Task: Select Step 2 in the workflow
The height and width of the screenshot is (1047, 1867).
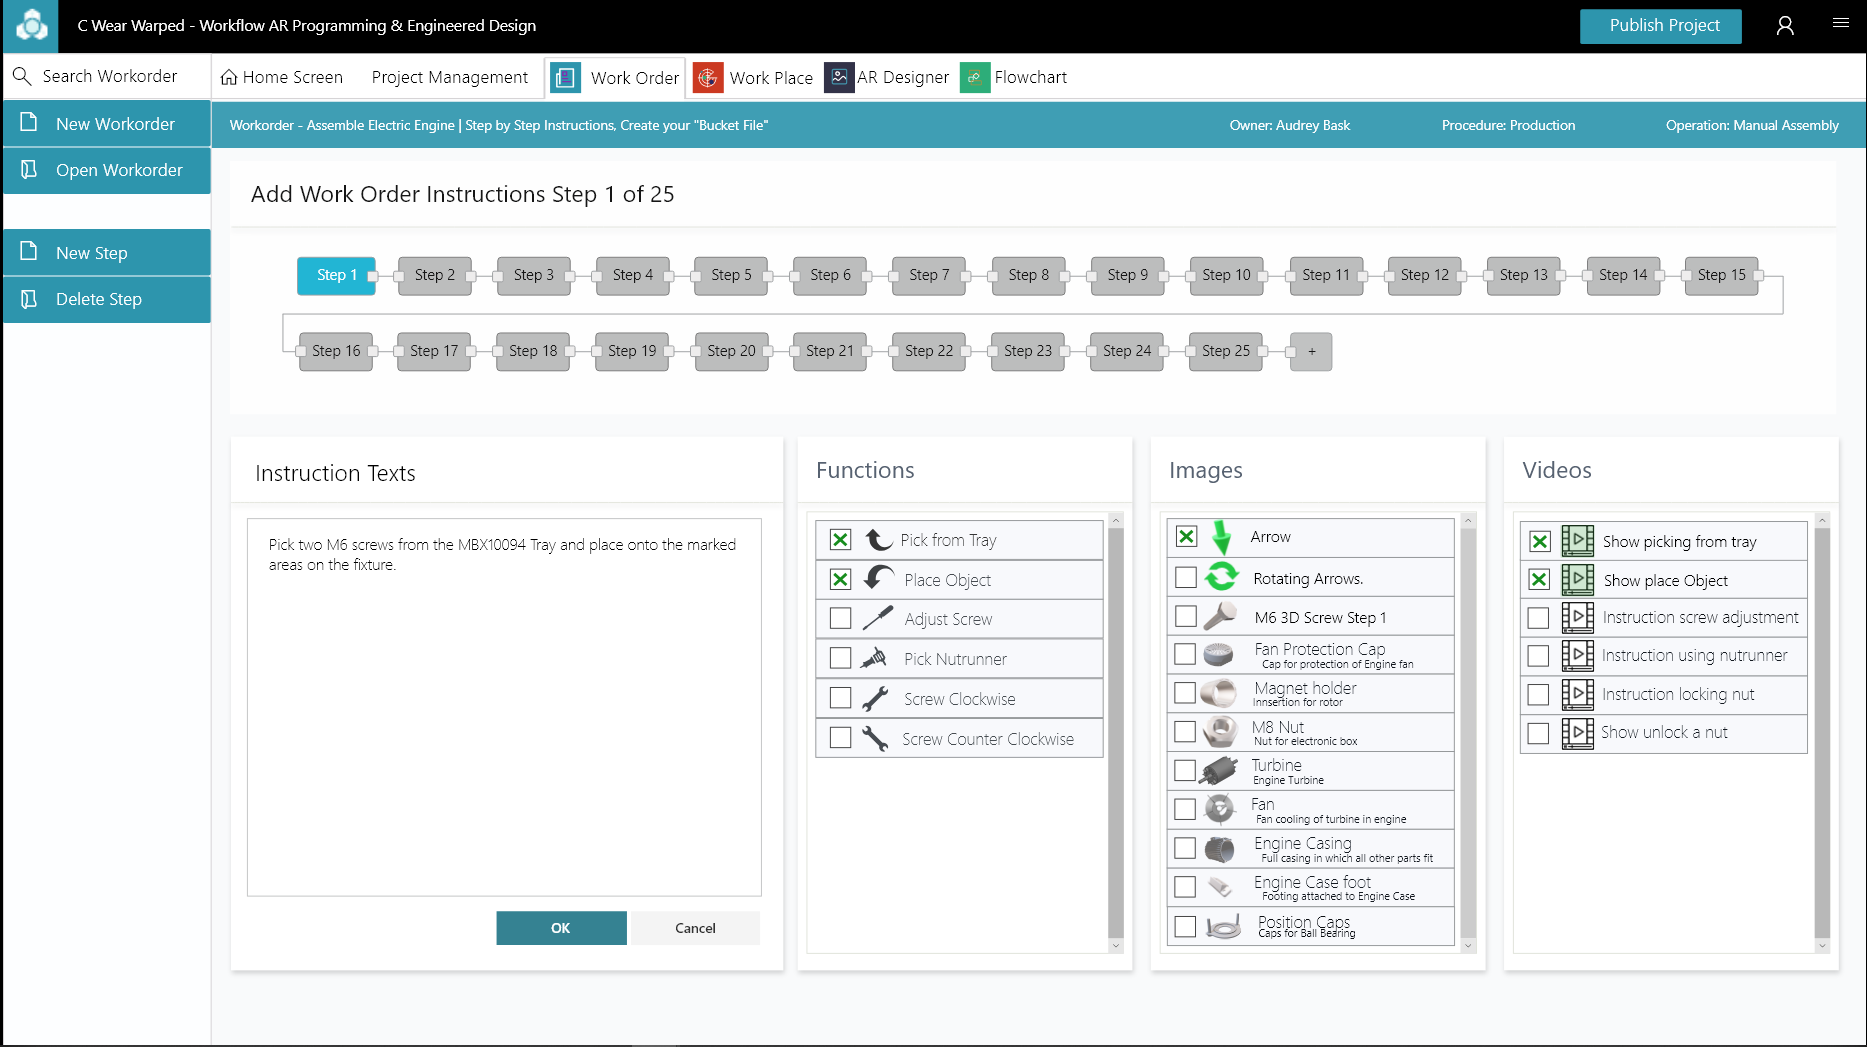Action: pos(435,275)
